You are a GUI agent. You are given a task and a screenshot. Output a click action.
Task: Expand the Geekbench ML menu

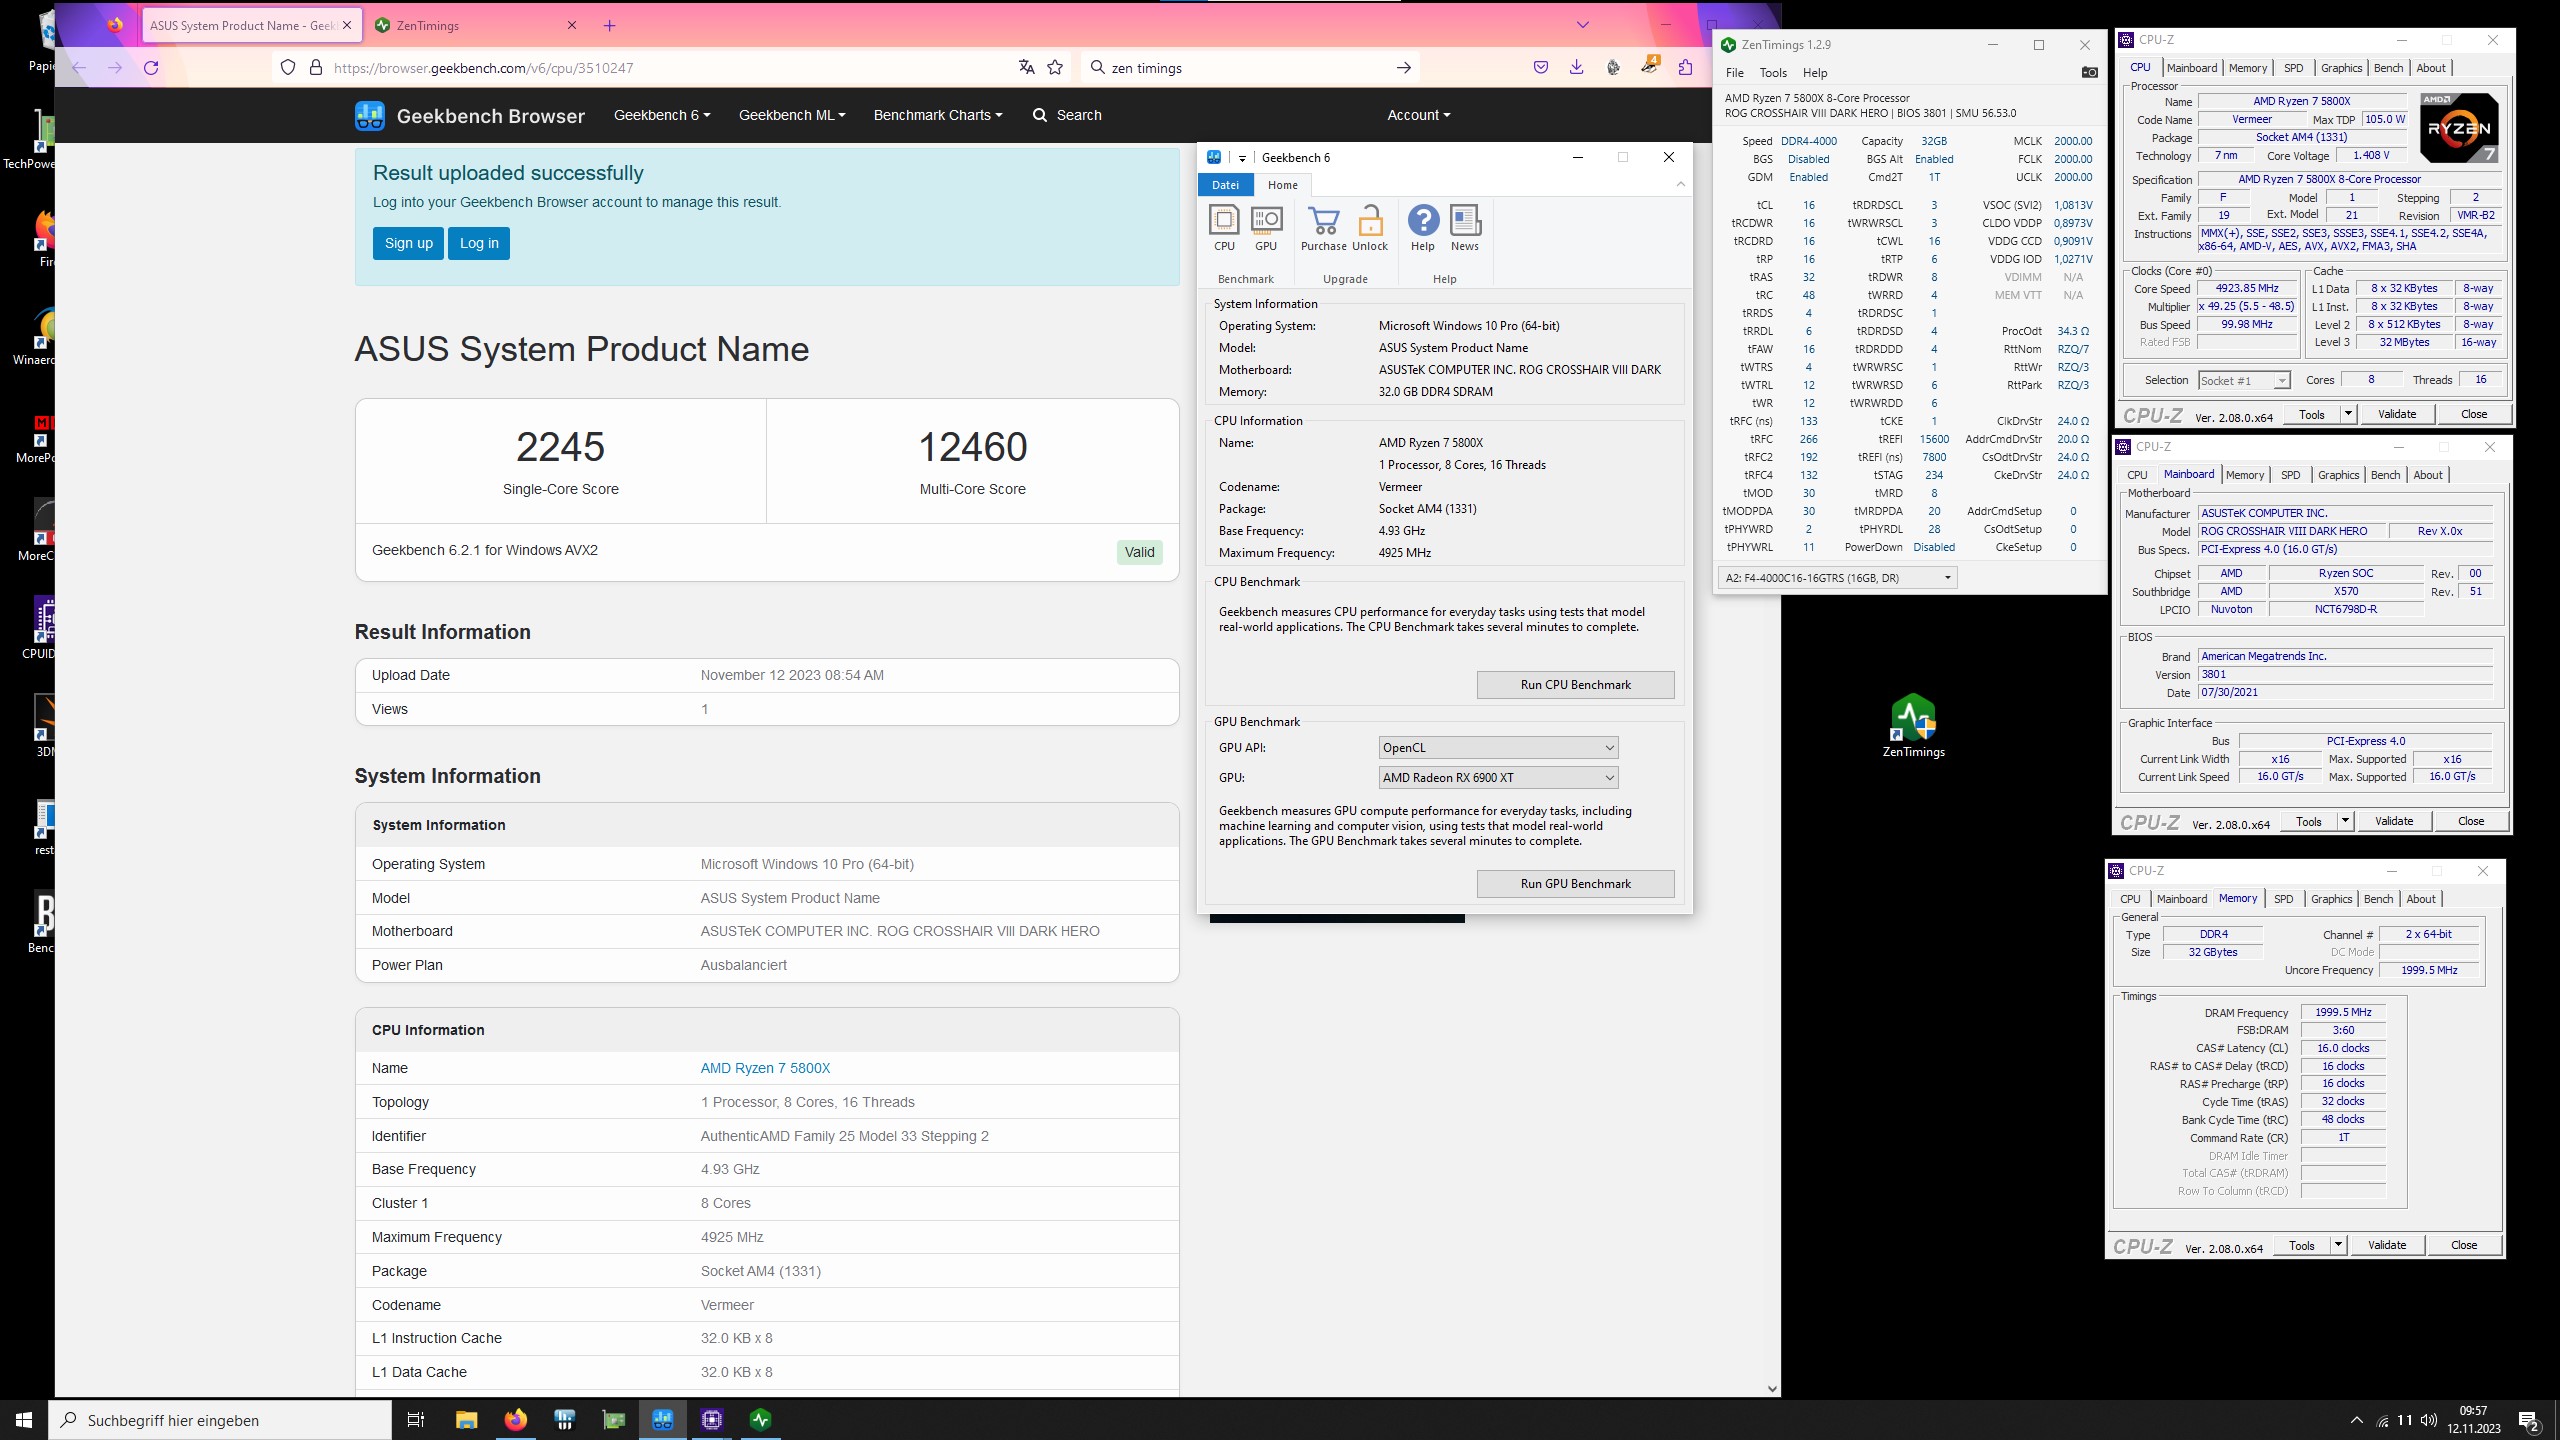pos(792,115)
